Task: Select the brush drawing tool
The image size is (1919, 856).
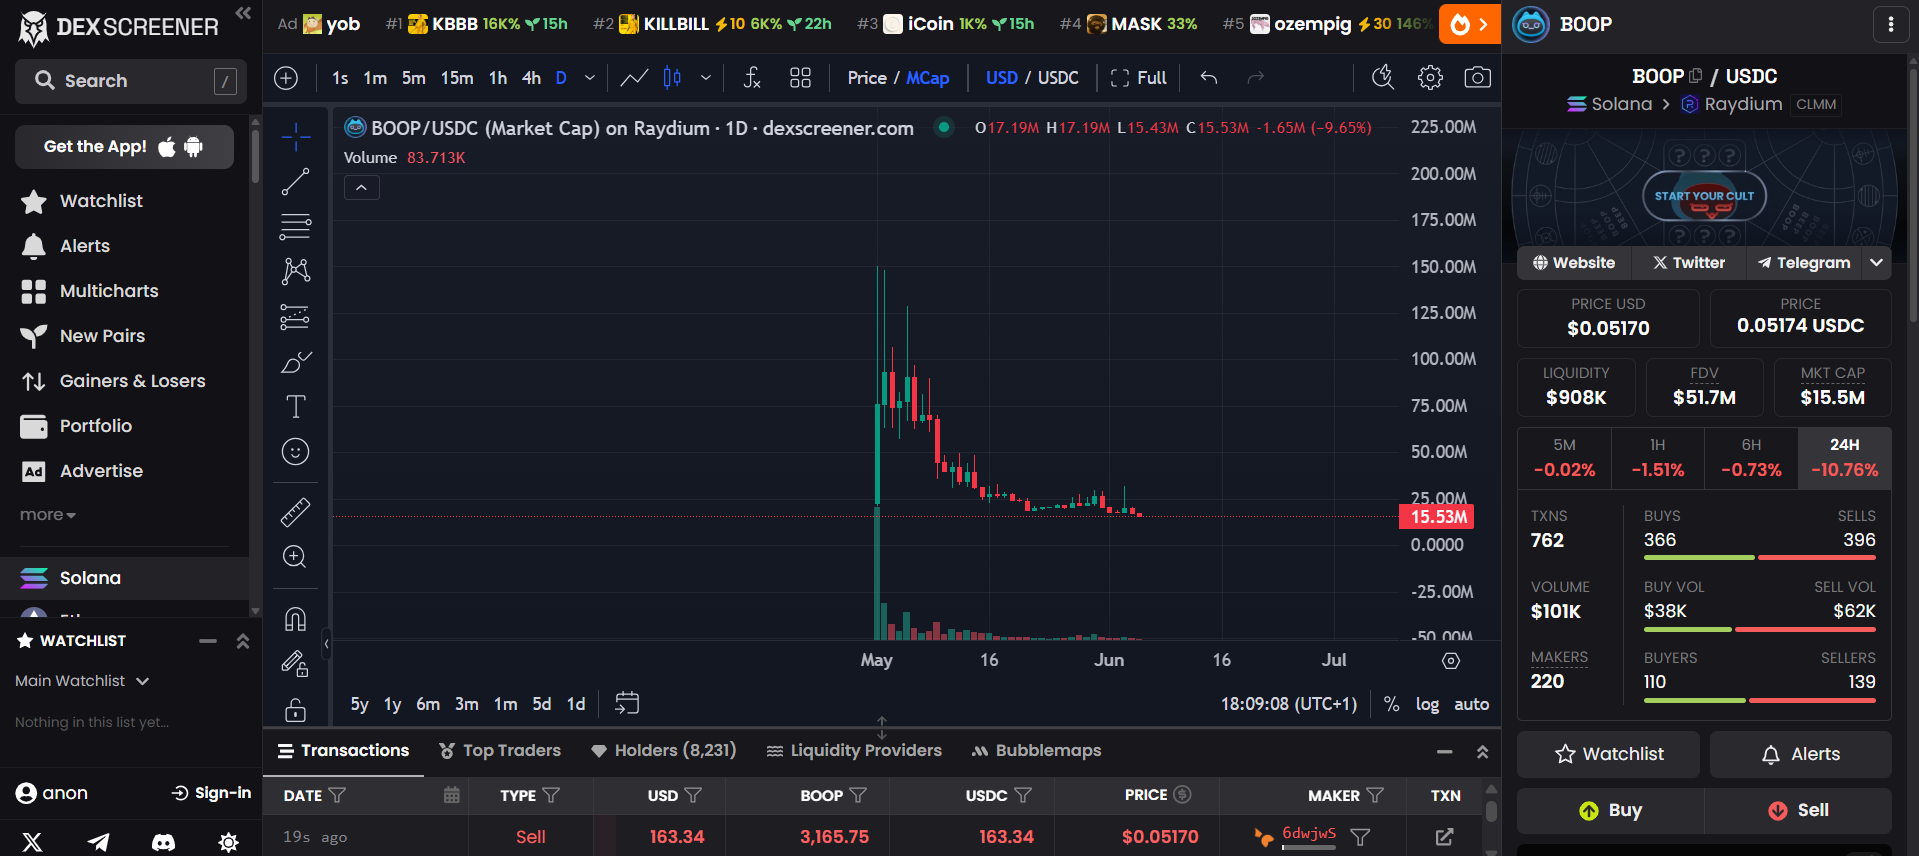Action: [295, 362]
